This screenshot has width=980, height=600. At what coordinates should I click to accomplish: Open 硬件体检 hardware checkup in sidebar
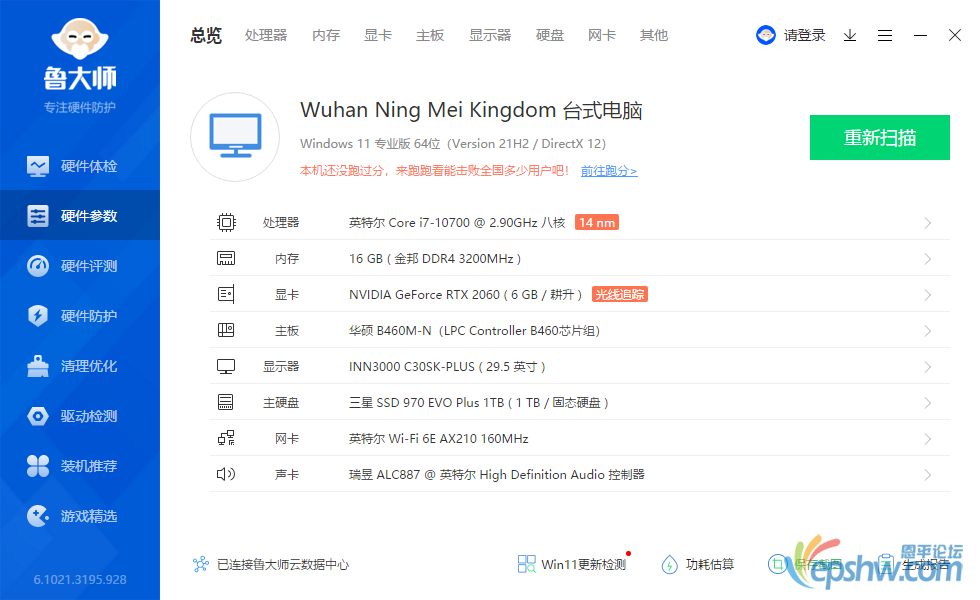click(x=80, y=166)
